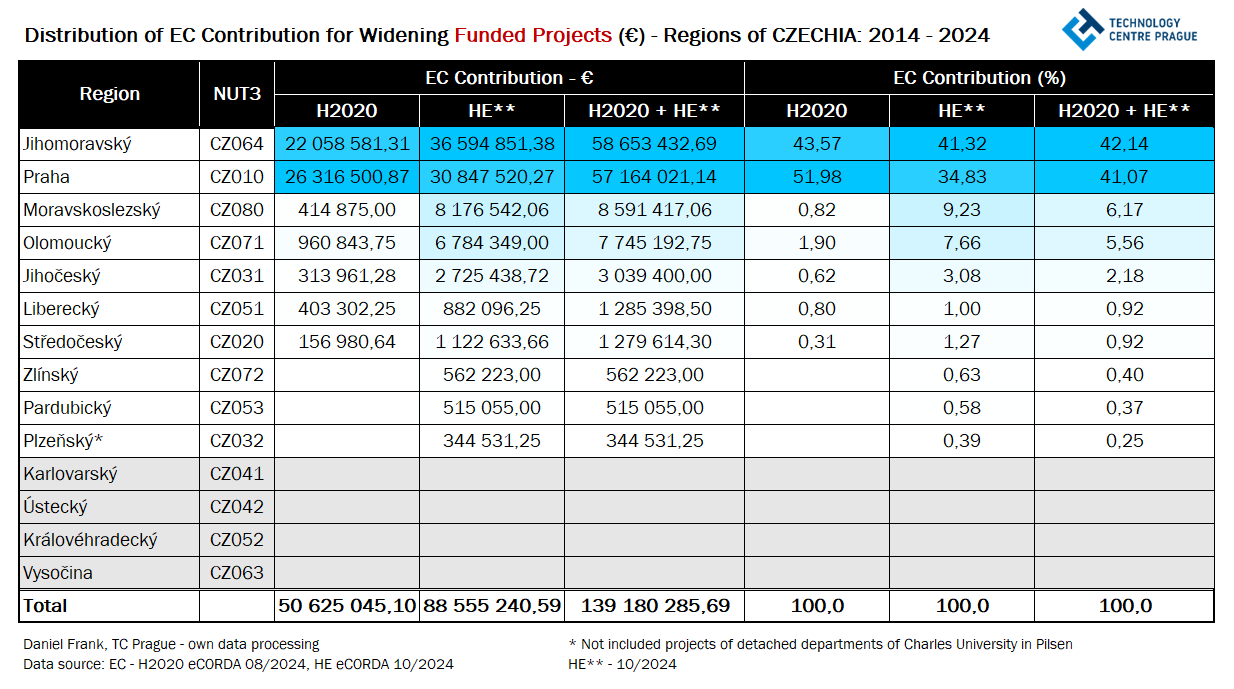Click Liberecký H2020 percentage 0,80
Viewport: 1234px width, 689px height.
point(817,309)
